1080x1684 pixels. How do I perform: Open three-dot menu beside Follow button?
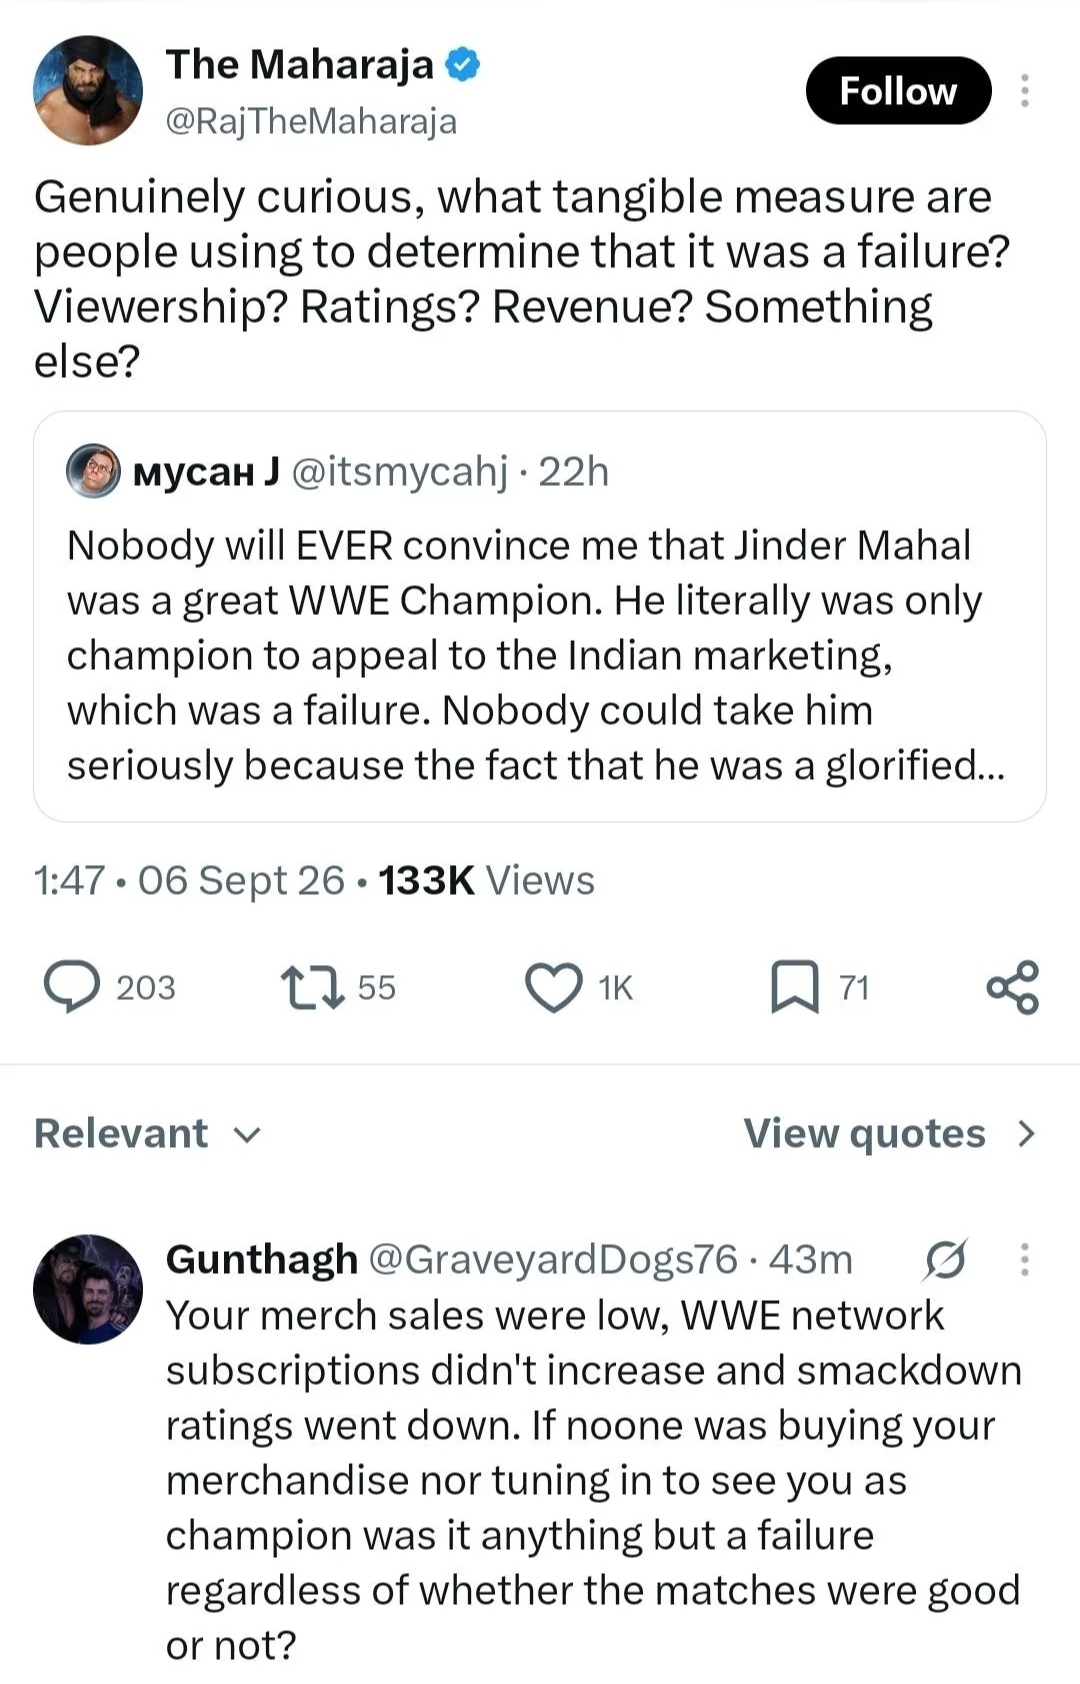[x=1024, y=91]
